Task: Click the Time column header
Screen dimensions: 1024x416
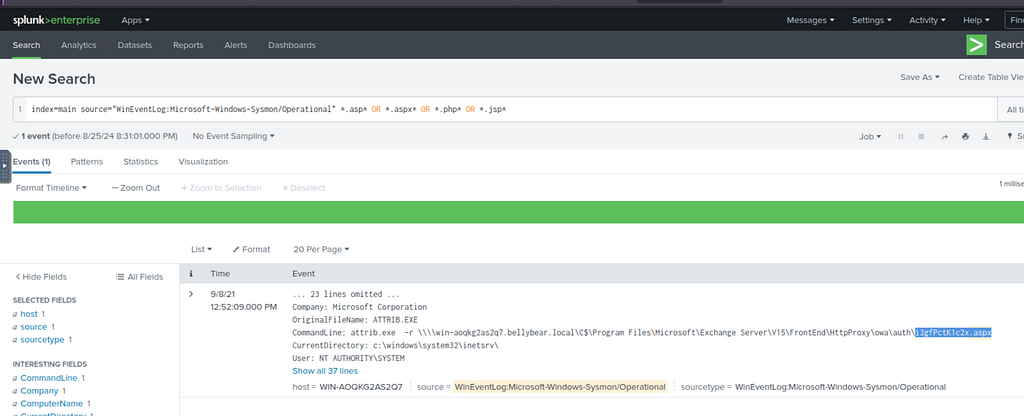Action: tap(220, 274)
